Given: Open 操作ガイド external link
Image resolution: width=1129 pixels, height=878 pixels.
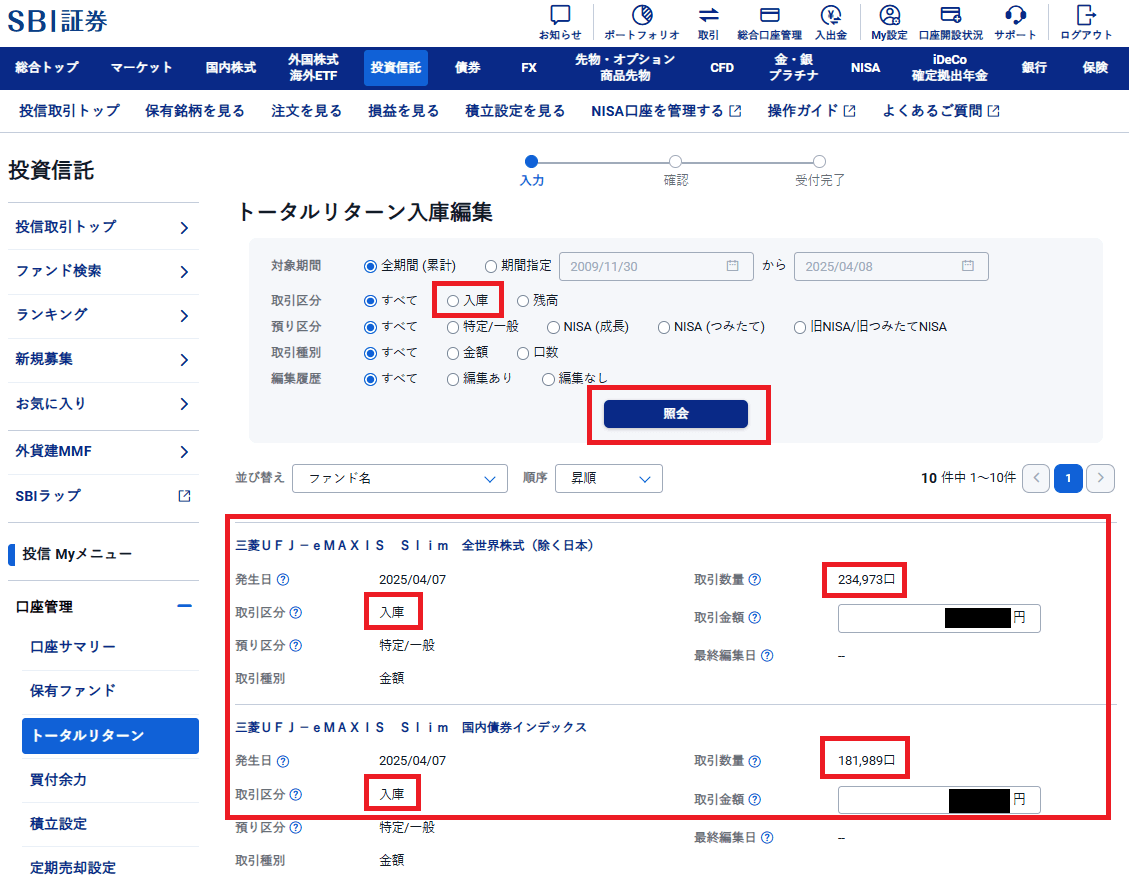Looking at the screenshot, I should coord(811,111).
